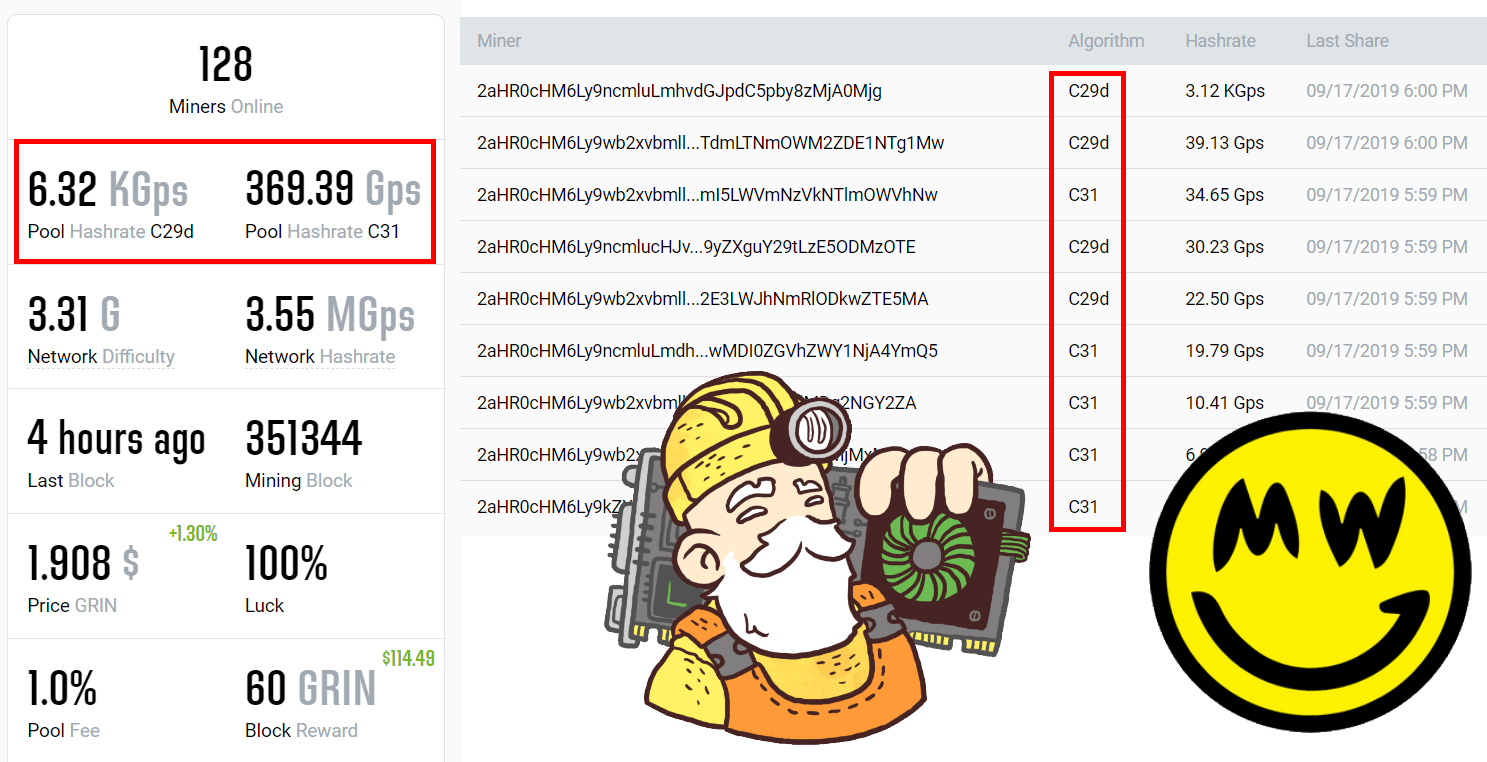Click the Last Share column header
The height and width of the screenshot is (762, 1487).
[1347, 41]
